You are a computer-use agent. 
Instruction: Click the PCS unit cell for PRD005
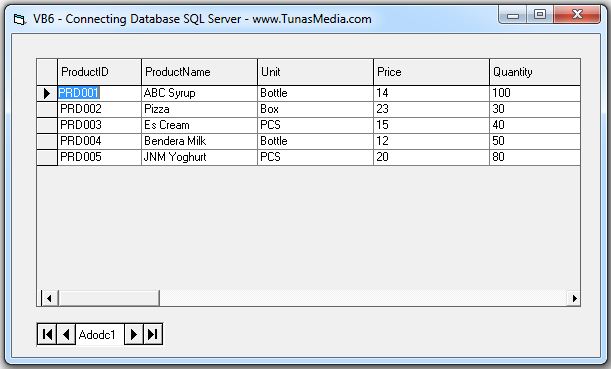coord(316,157)
